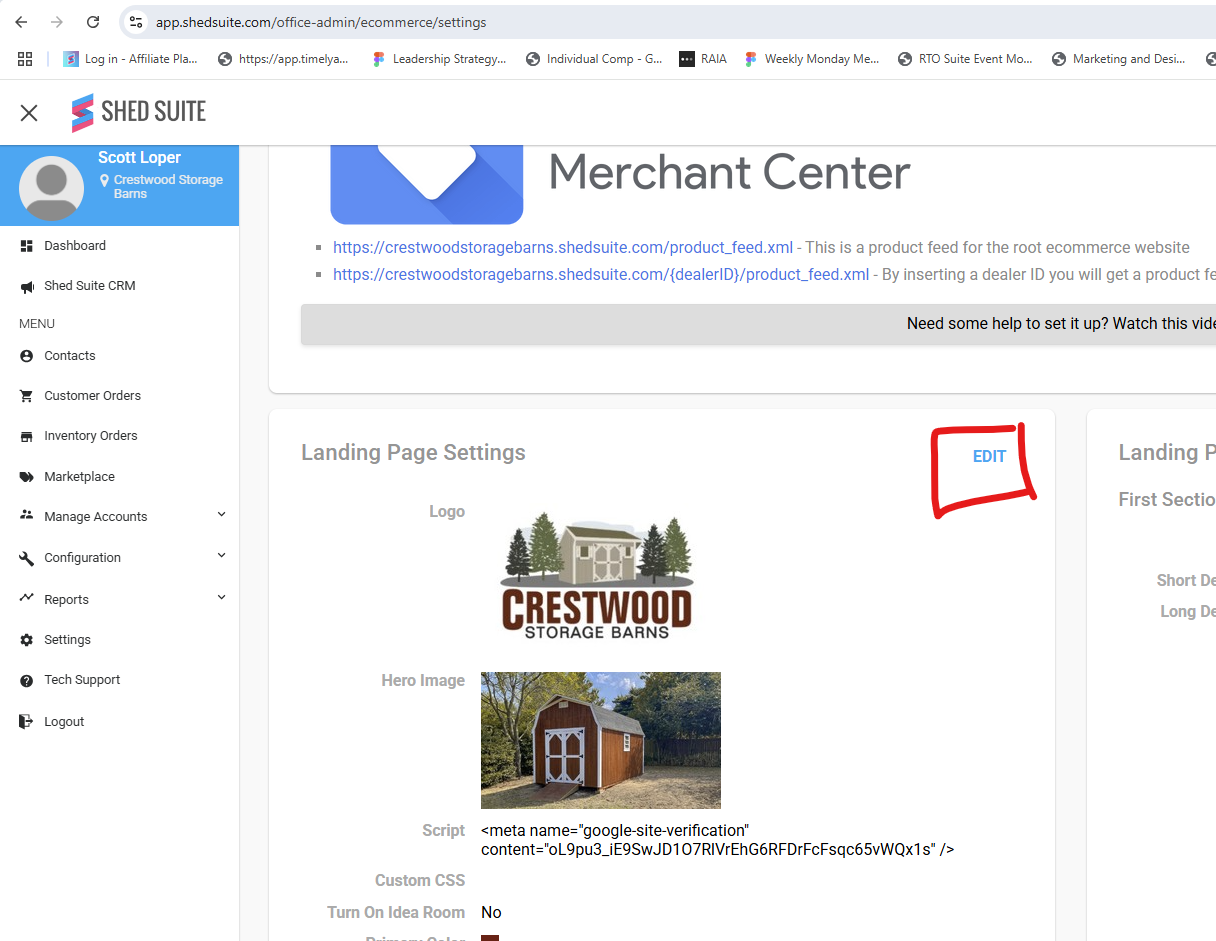Screen dimensions: 1216x941
Task: Open Marketplace from the sidebar
Action: tap(80, 477)
